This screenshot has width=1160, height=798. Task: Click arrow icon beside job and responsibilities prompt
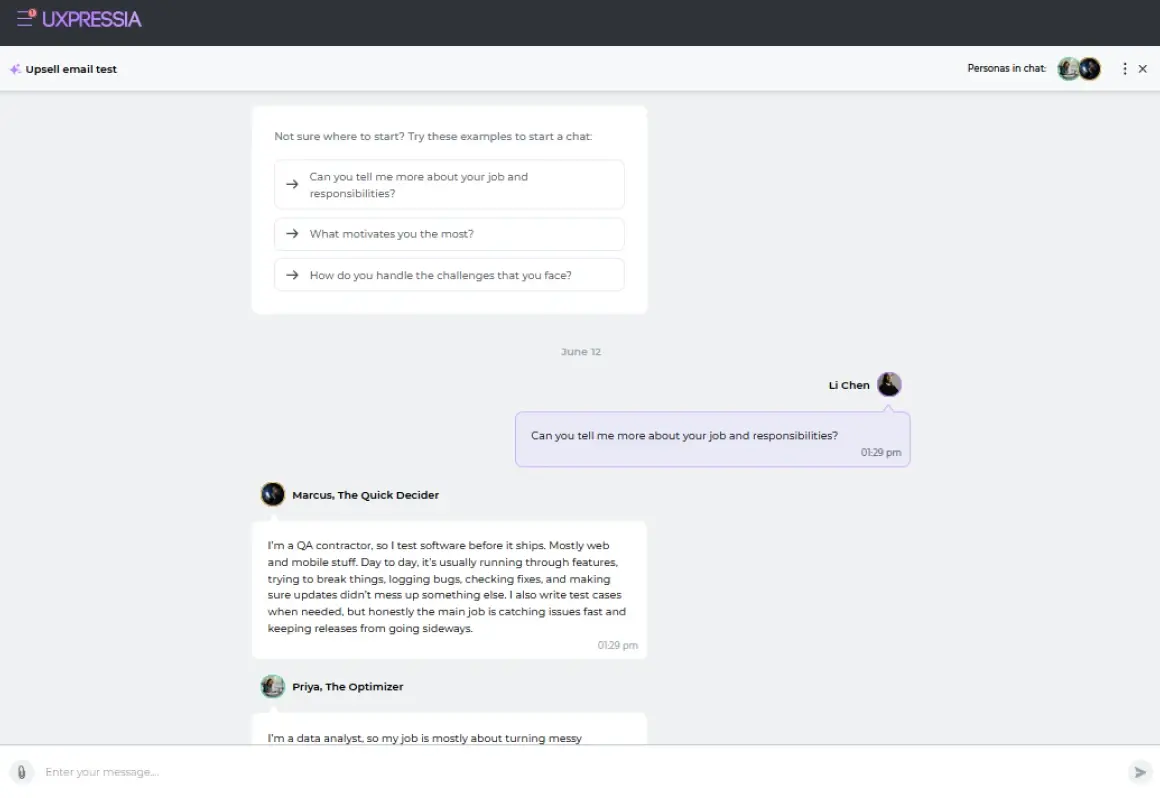[292, 184]
